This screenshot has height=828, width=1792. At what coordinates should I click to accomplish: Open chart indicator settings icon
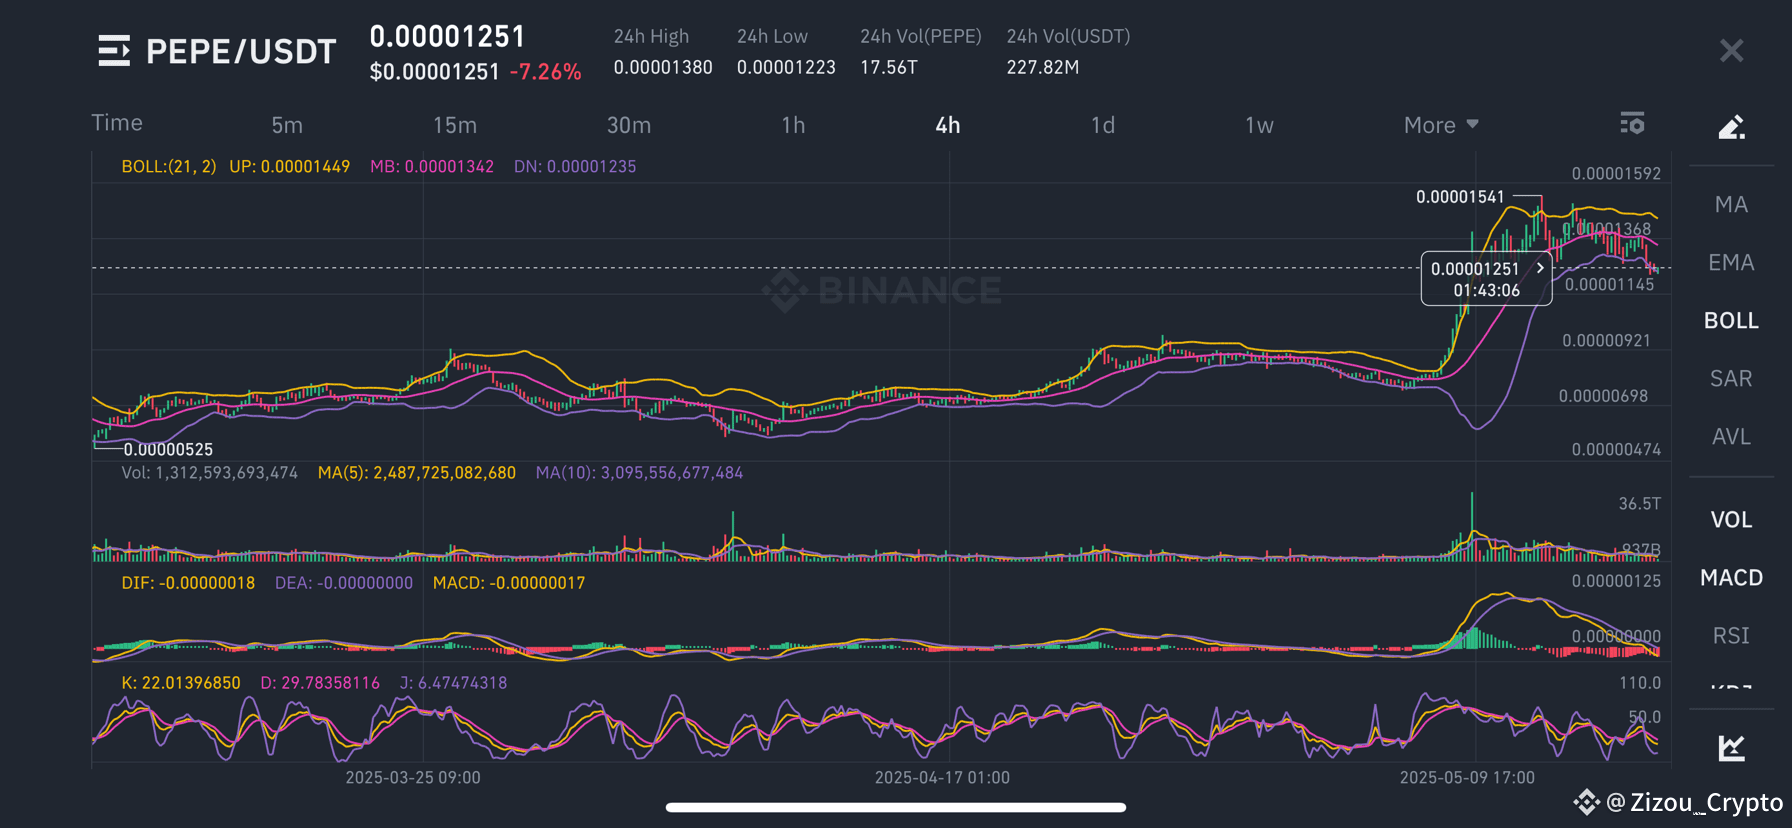pos(1632,123)
